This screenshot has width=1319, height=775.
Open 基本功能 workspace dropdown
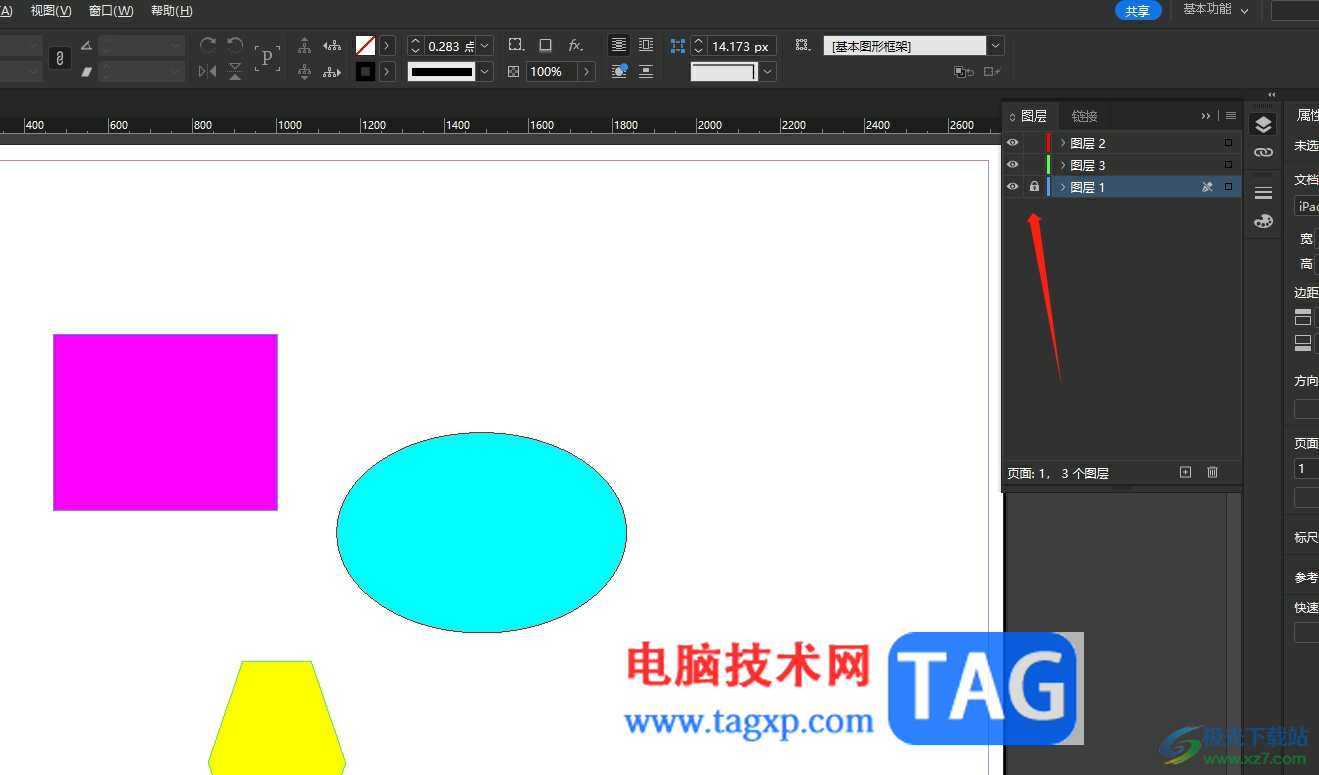coord(1216,10)
